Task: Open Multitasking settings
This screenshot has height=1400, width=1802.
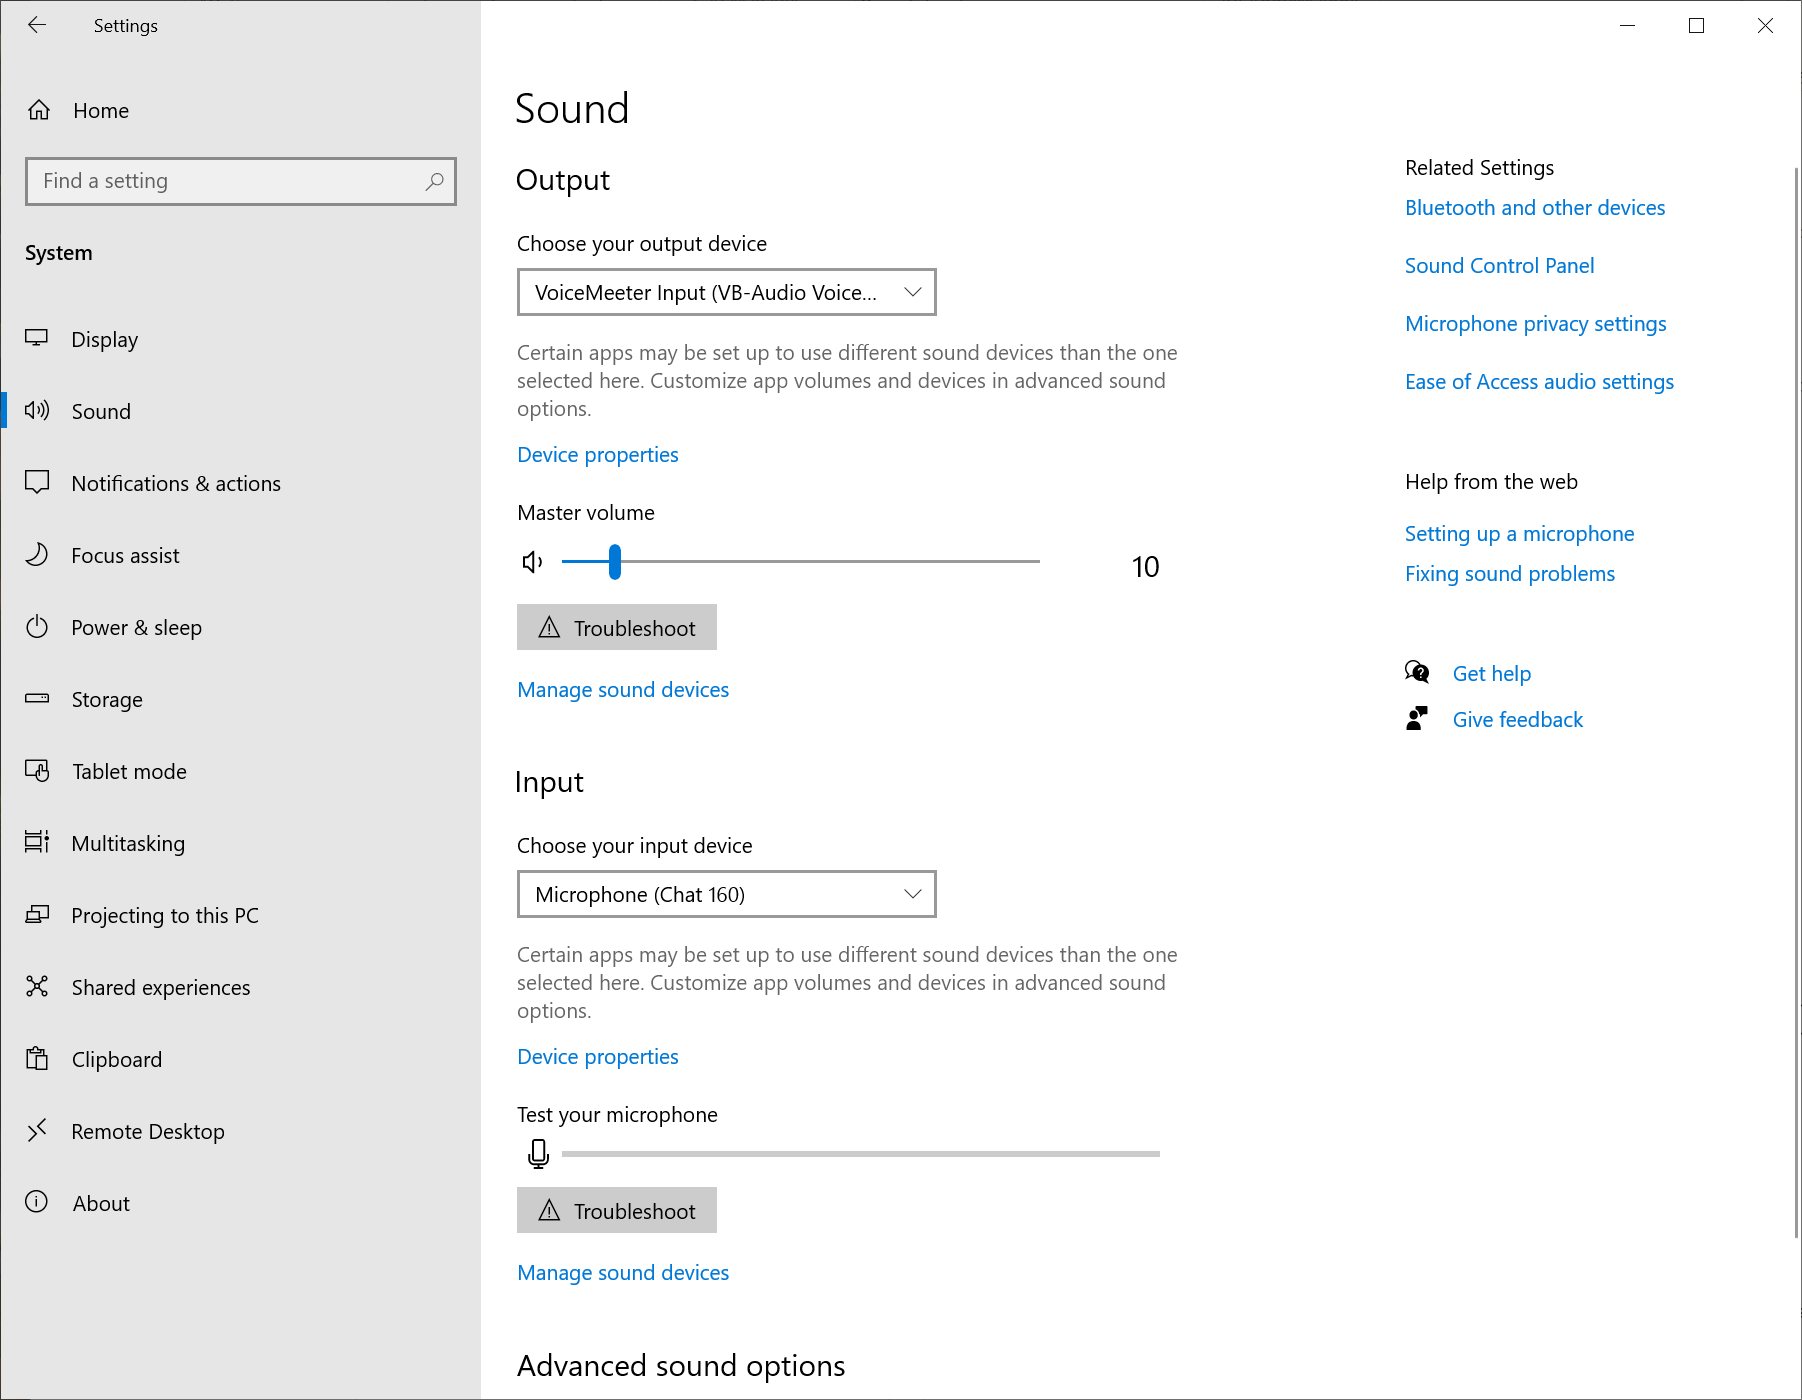Action: (x=240, y=843)
